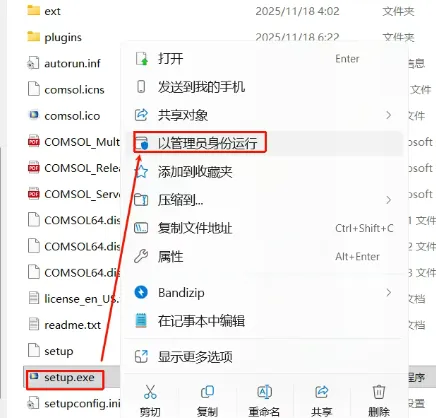Click the Share icon in bottom bar
This screenshot has width=436, height=418.
tap(322, 392)
